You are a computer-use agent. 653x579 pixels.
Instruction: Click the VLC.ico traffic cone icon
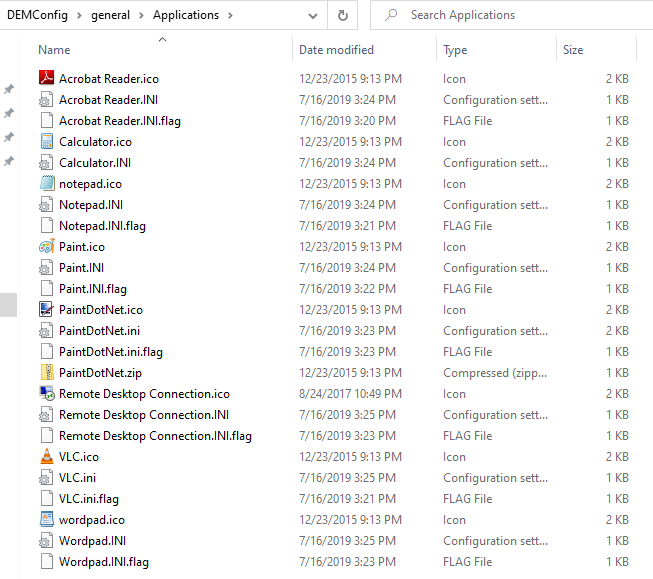(46, 457)
